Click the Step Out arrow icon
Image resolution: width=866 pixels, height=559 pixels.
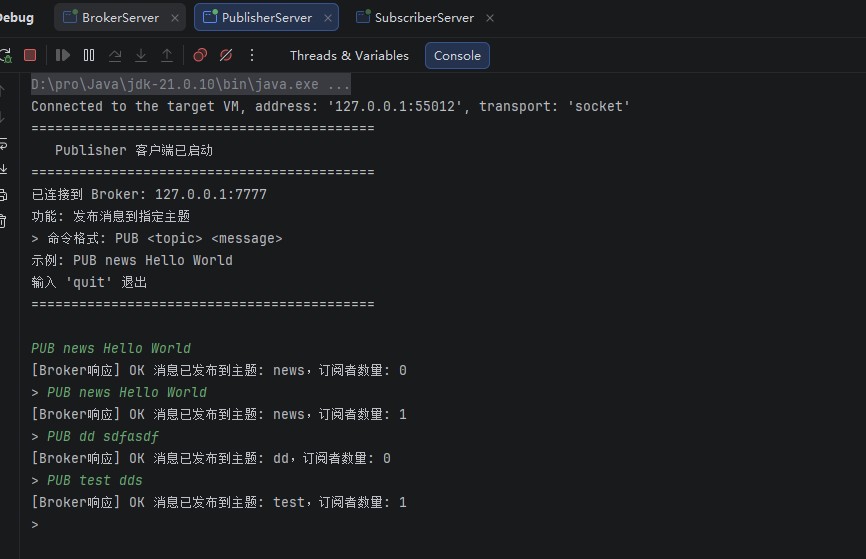(167, 55)
